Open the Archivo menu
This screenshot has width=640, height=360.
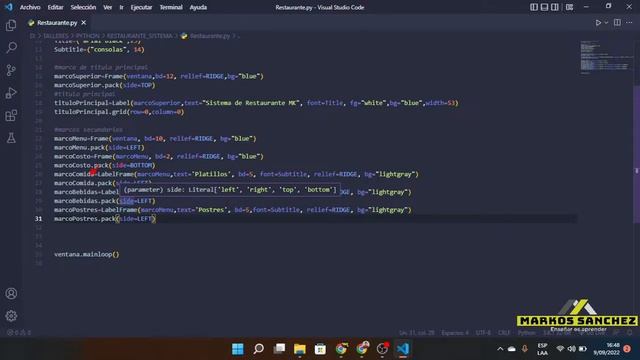coord(30,7)
